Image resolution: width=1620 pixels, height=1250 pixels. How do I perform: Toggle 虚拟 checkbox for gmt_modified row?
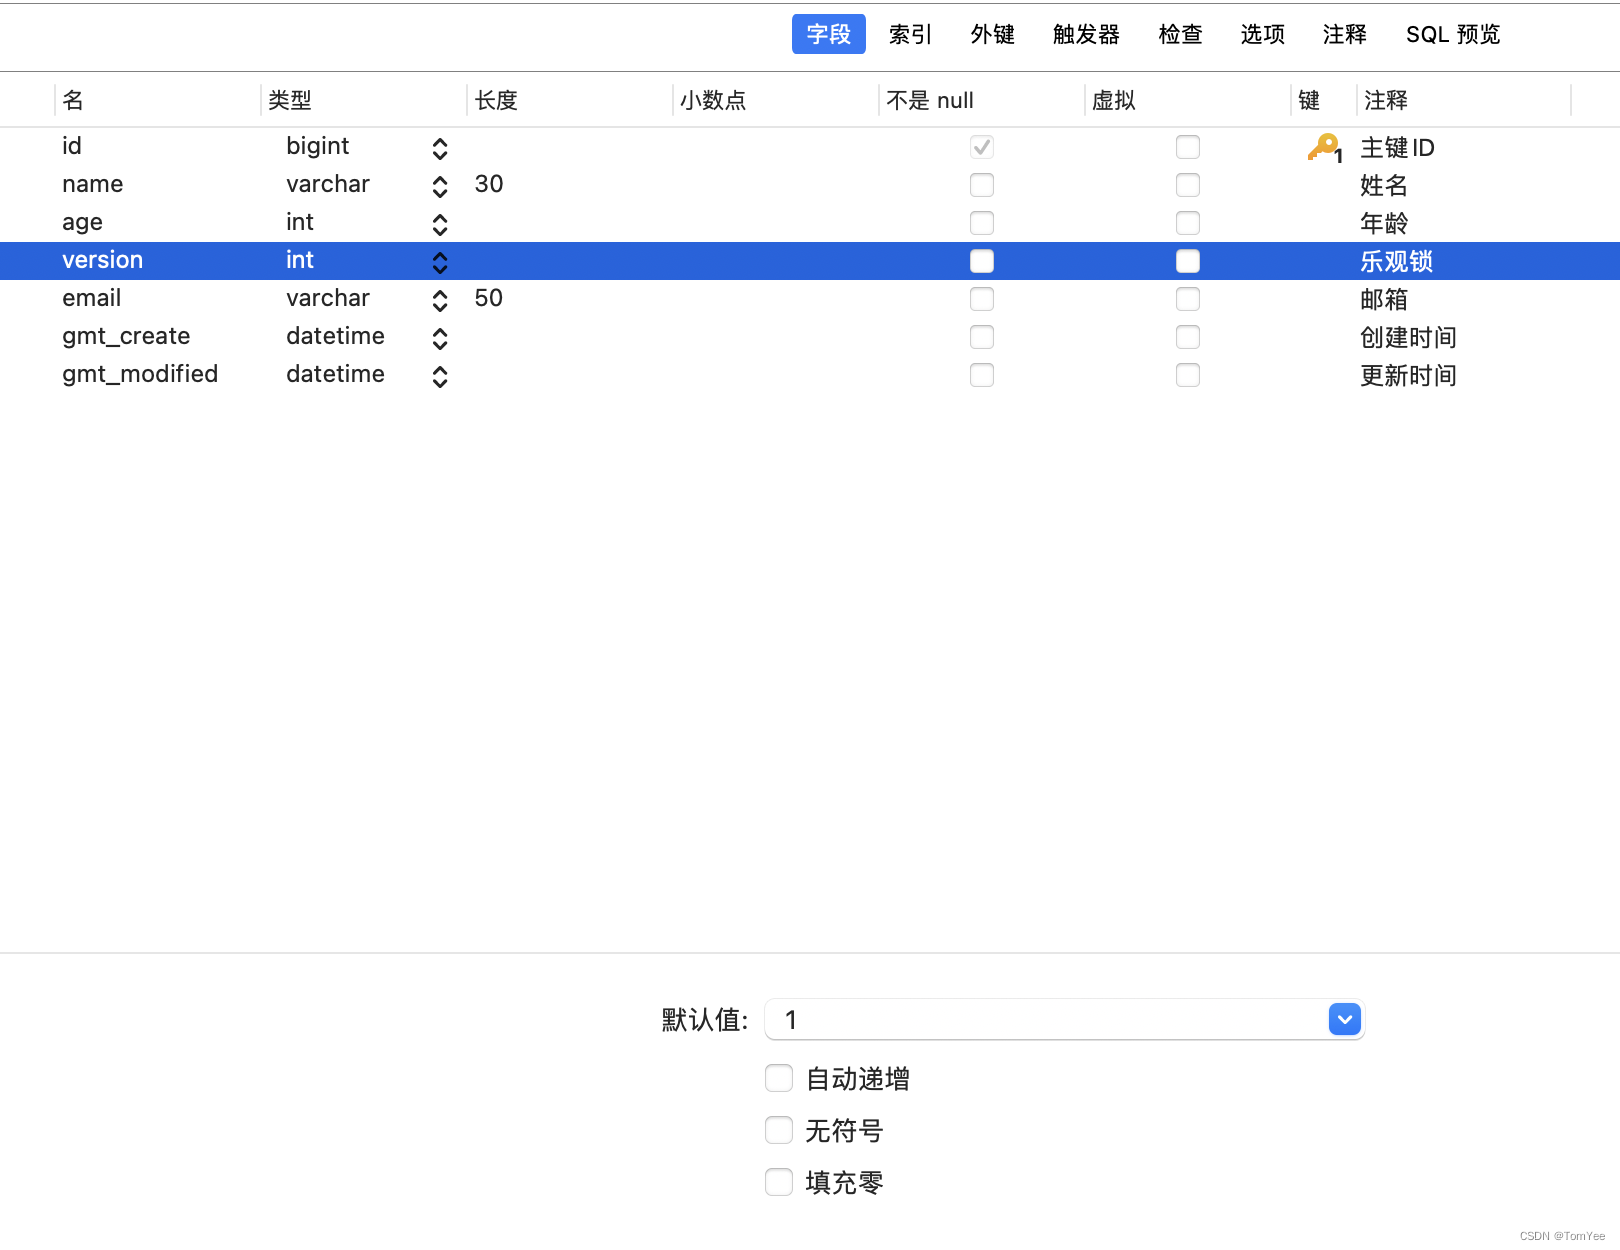tap(1188, 375)
